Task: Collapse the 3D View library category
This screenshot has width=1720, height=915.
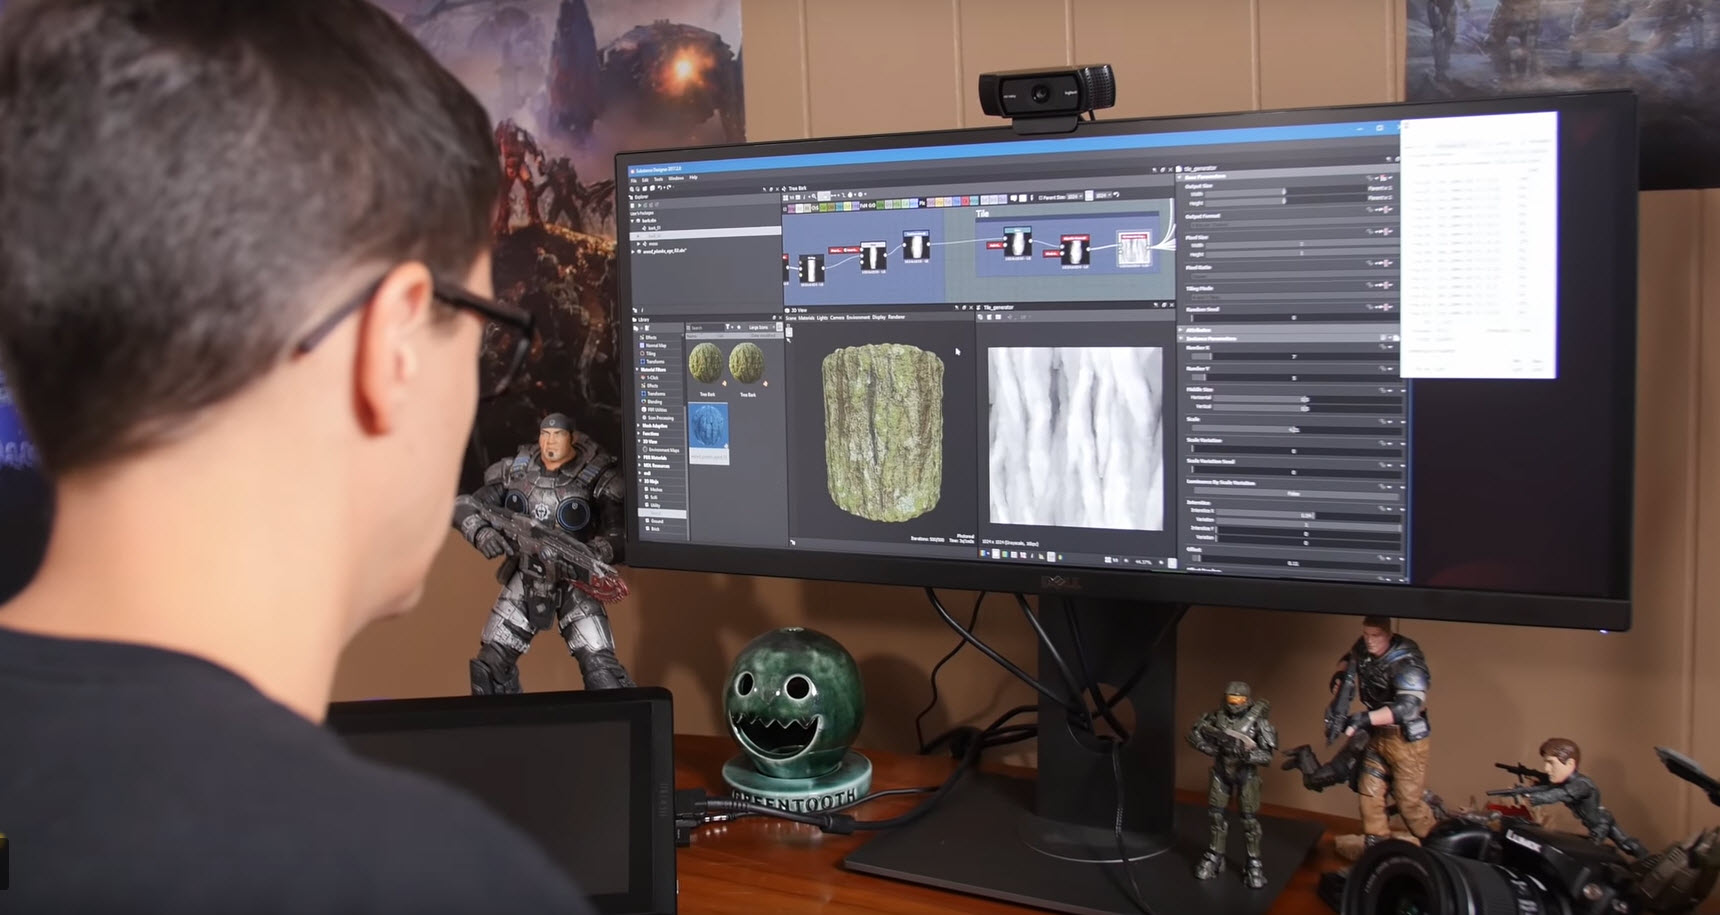Action: coord(639,442)
